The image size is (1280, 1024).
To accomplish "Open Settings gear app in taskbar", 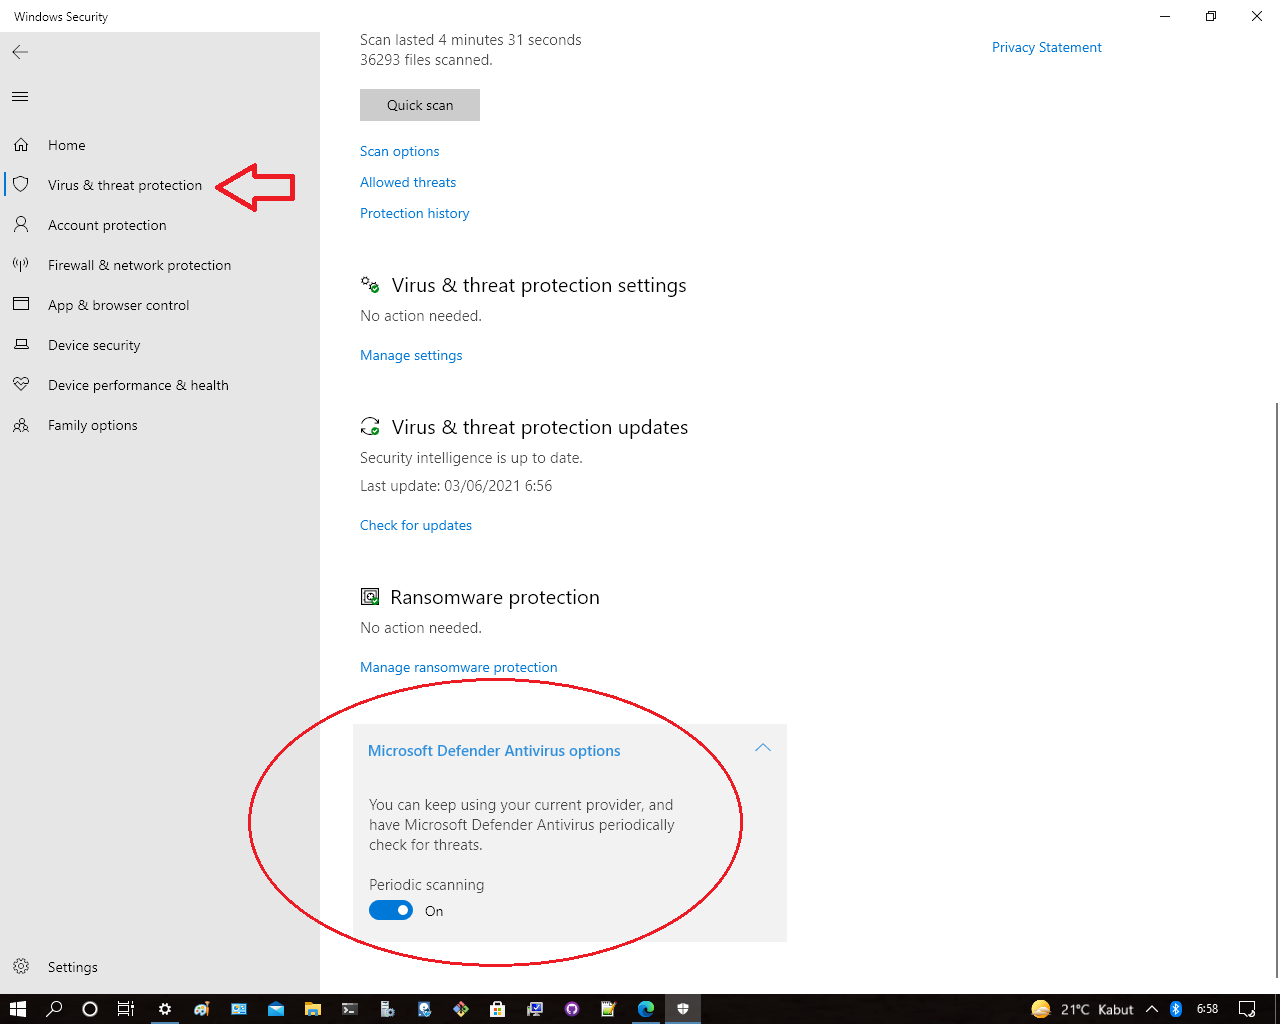I will (x=165, y=1009).
